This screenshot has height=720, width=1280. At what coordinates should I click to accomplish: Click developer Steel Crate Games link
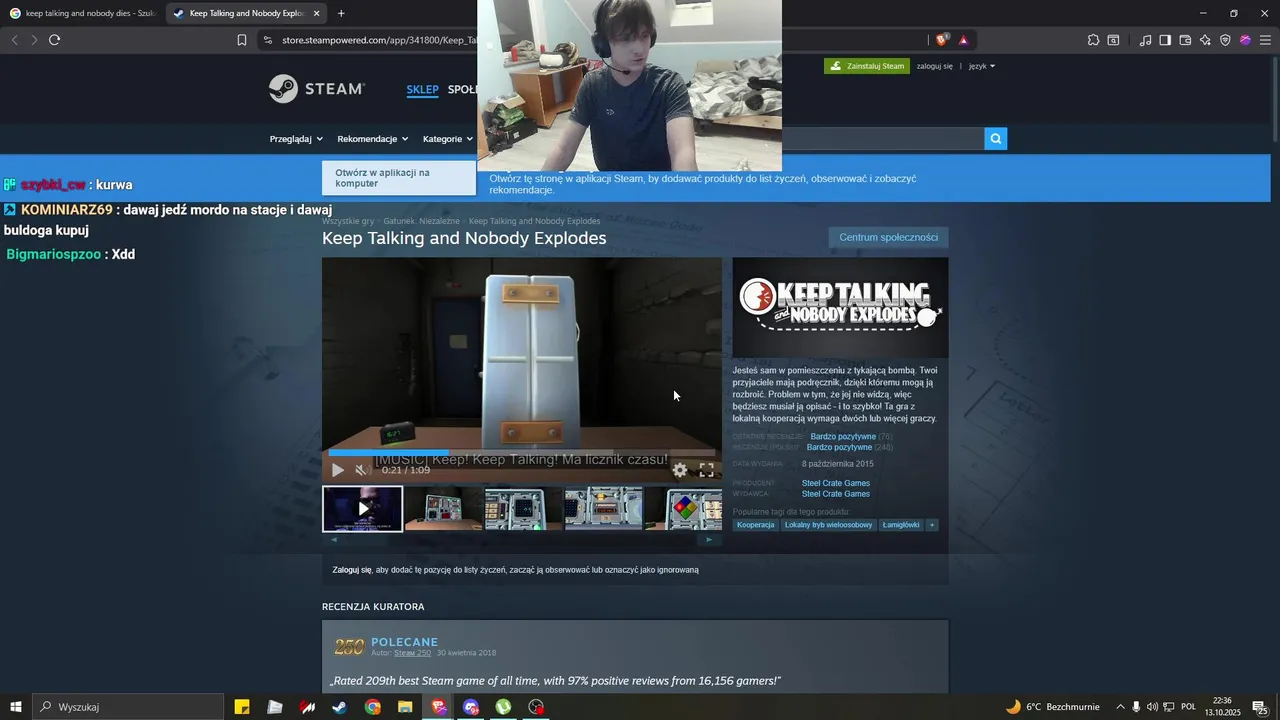coord(836,484)
